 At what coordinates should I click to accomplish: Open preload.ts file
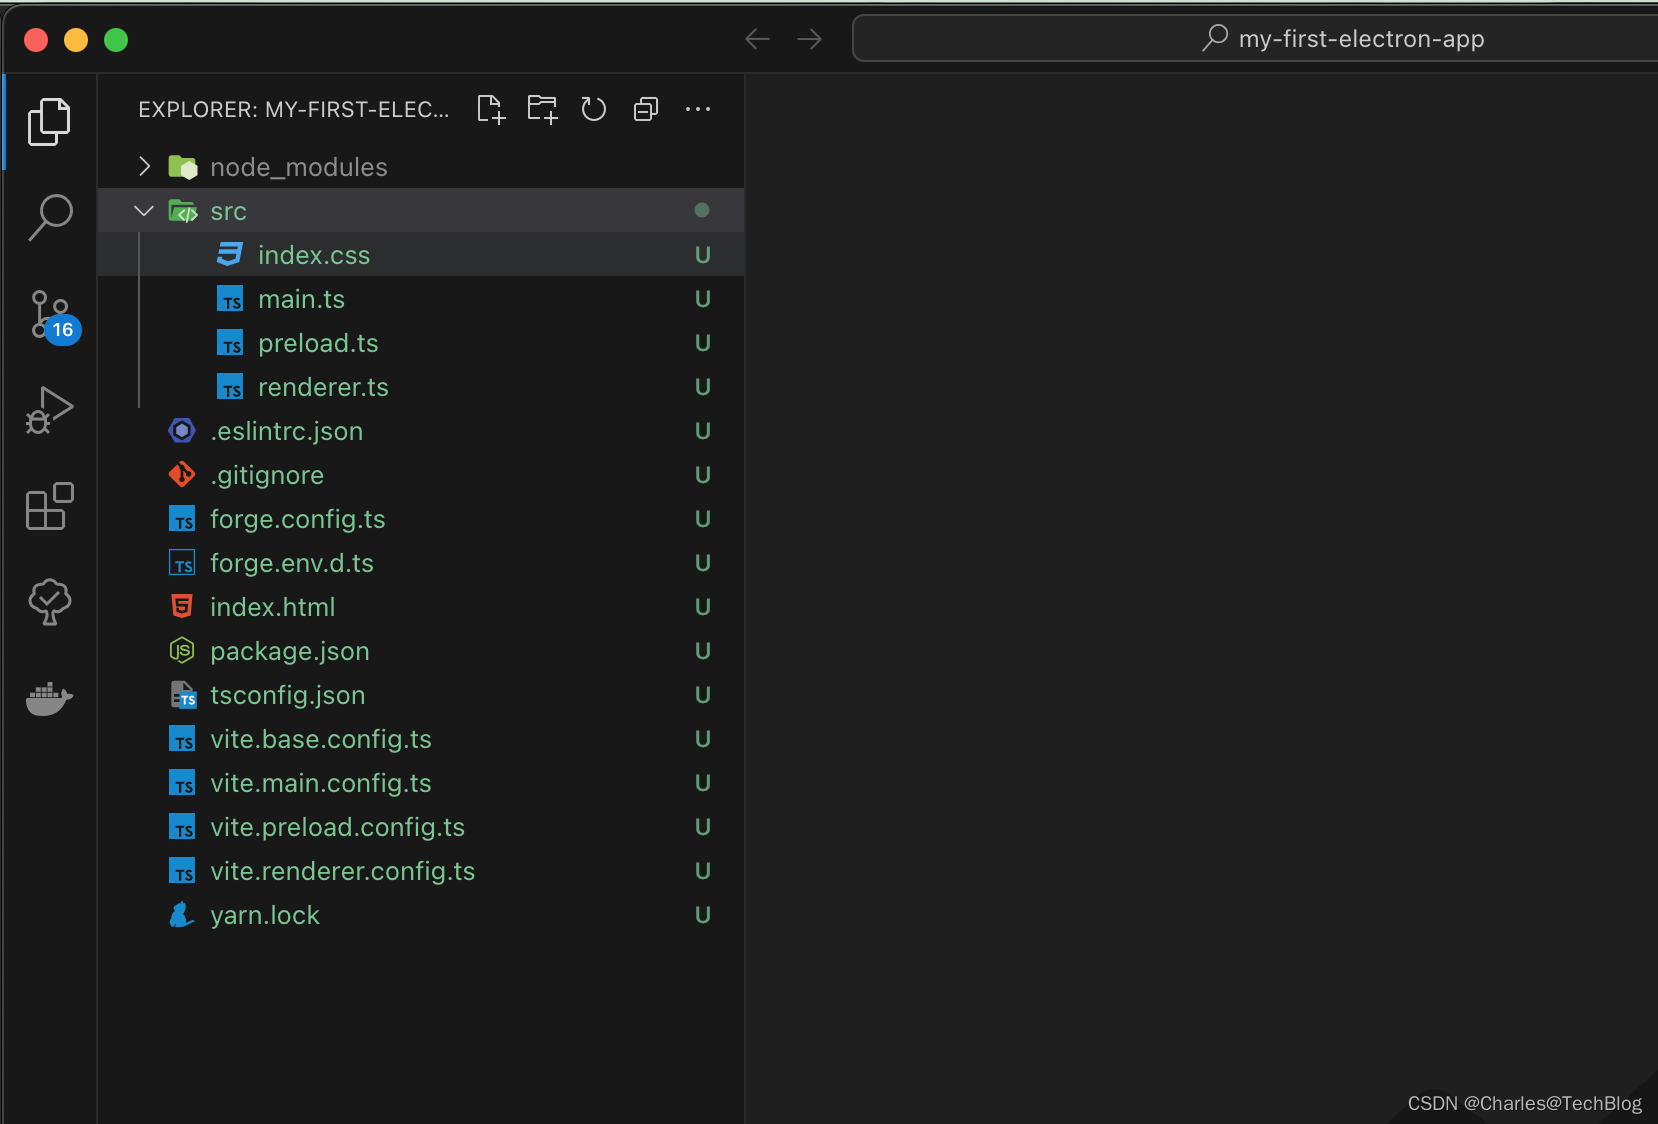(421, 343)
